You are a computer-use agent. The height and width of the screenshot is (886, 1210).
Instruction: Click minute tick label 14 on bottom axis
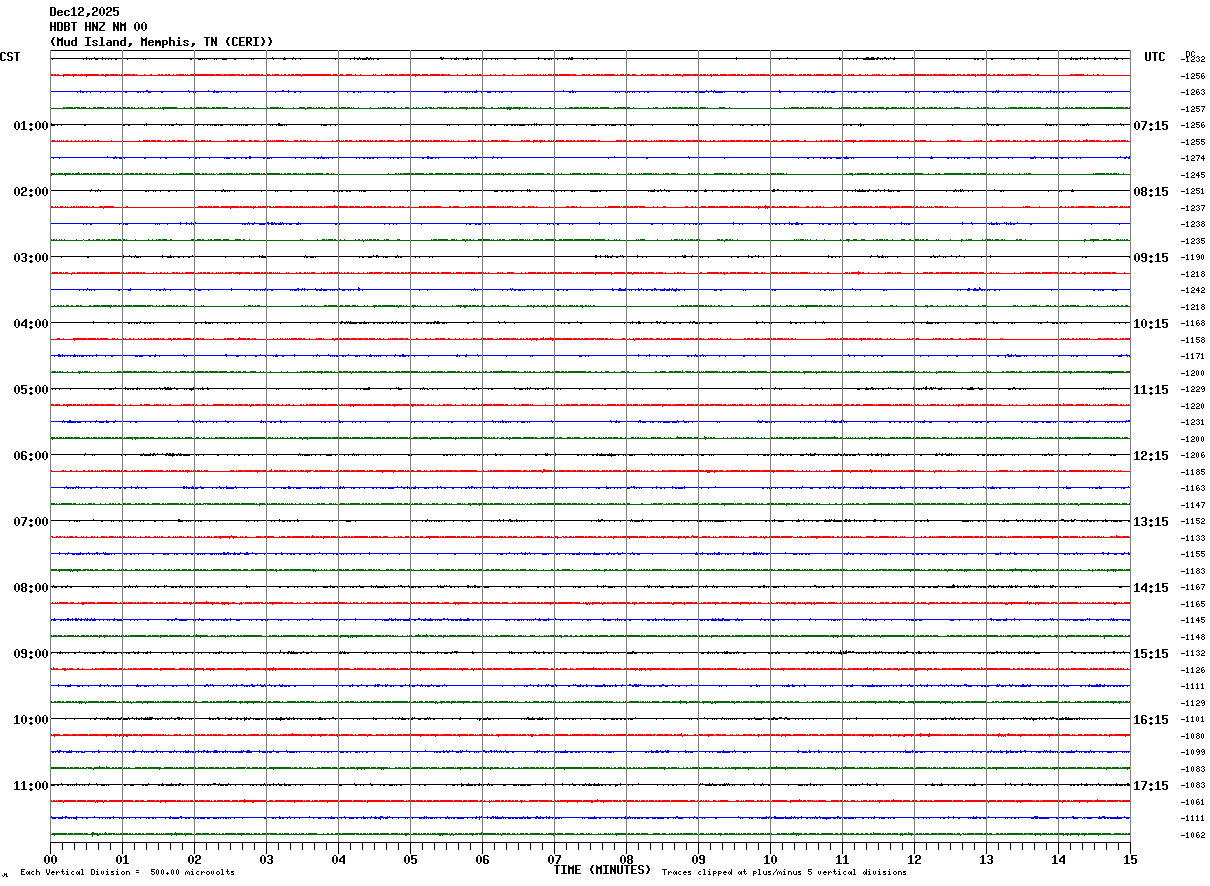pyautogui.click(x=1058, y=859)
